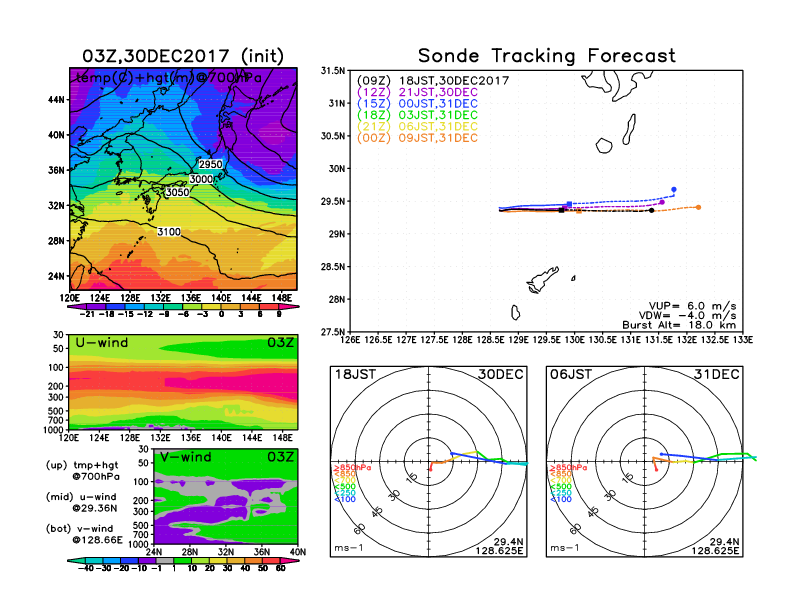Pick the temperature colorbar segment between 6 and 9
This screenshot has width=792, height=612.
pos(270,307)
